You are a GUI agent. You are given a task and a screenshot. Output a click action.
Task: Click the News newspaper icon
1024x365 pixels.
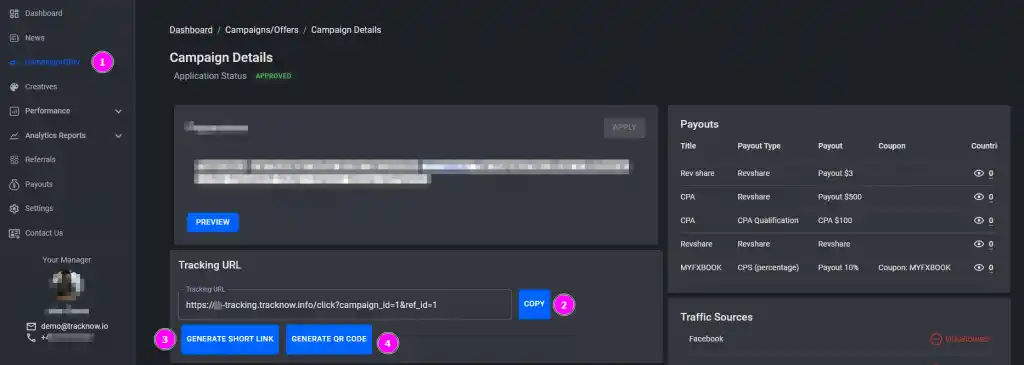pyautogui.click(x=14, y=38)
